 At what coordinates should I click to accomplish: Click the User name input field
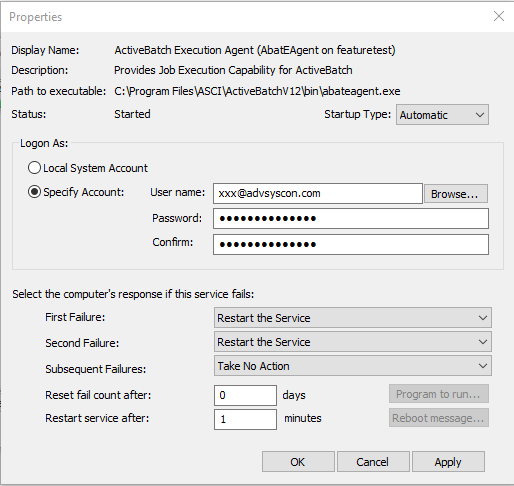(x=318, y=193)
